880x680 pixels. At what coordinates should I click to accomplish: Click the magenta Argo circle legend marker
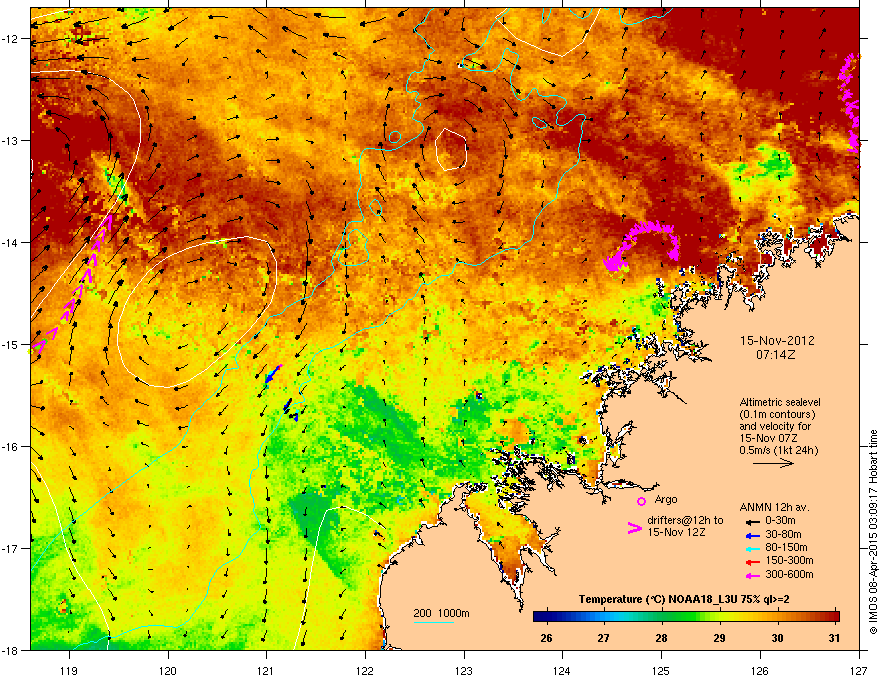tap(641, 501)
